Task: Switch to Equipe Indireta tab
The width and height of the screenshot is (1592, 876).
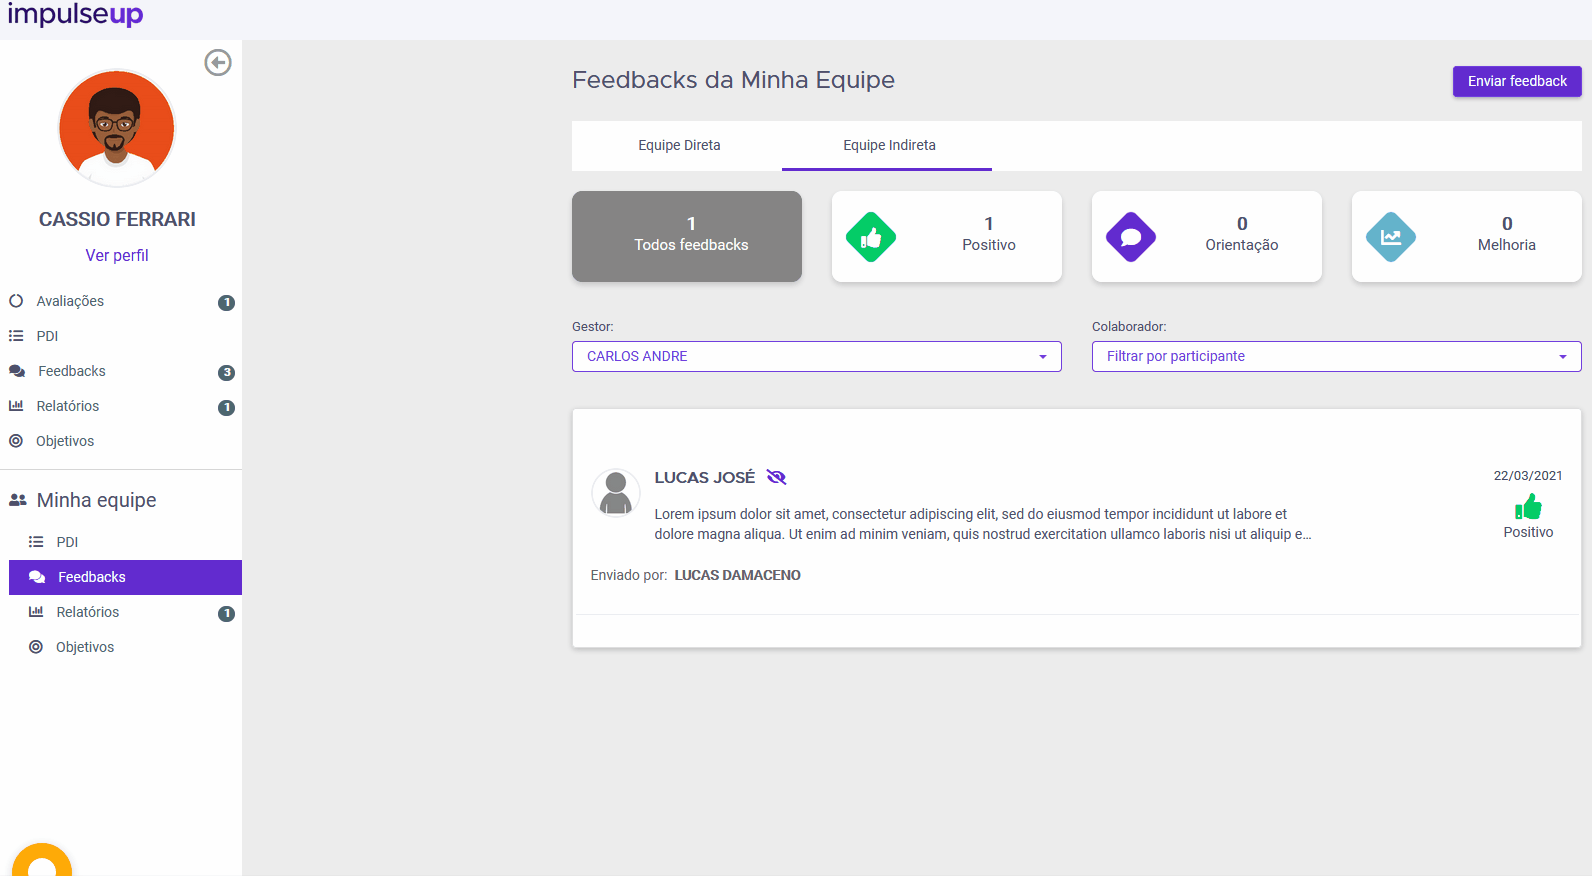Action: click(x=889, y=145)
